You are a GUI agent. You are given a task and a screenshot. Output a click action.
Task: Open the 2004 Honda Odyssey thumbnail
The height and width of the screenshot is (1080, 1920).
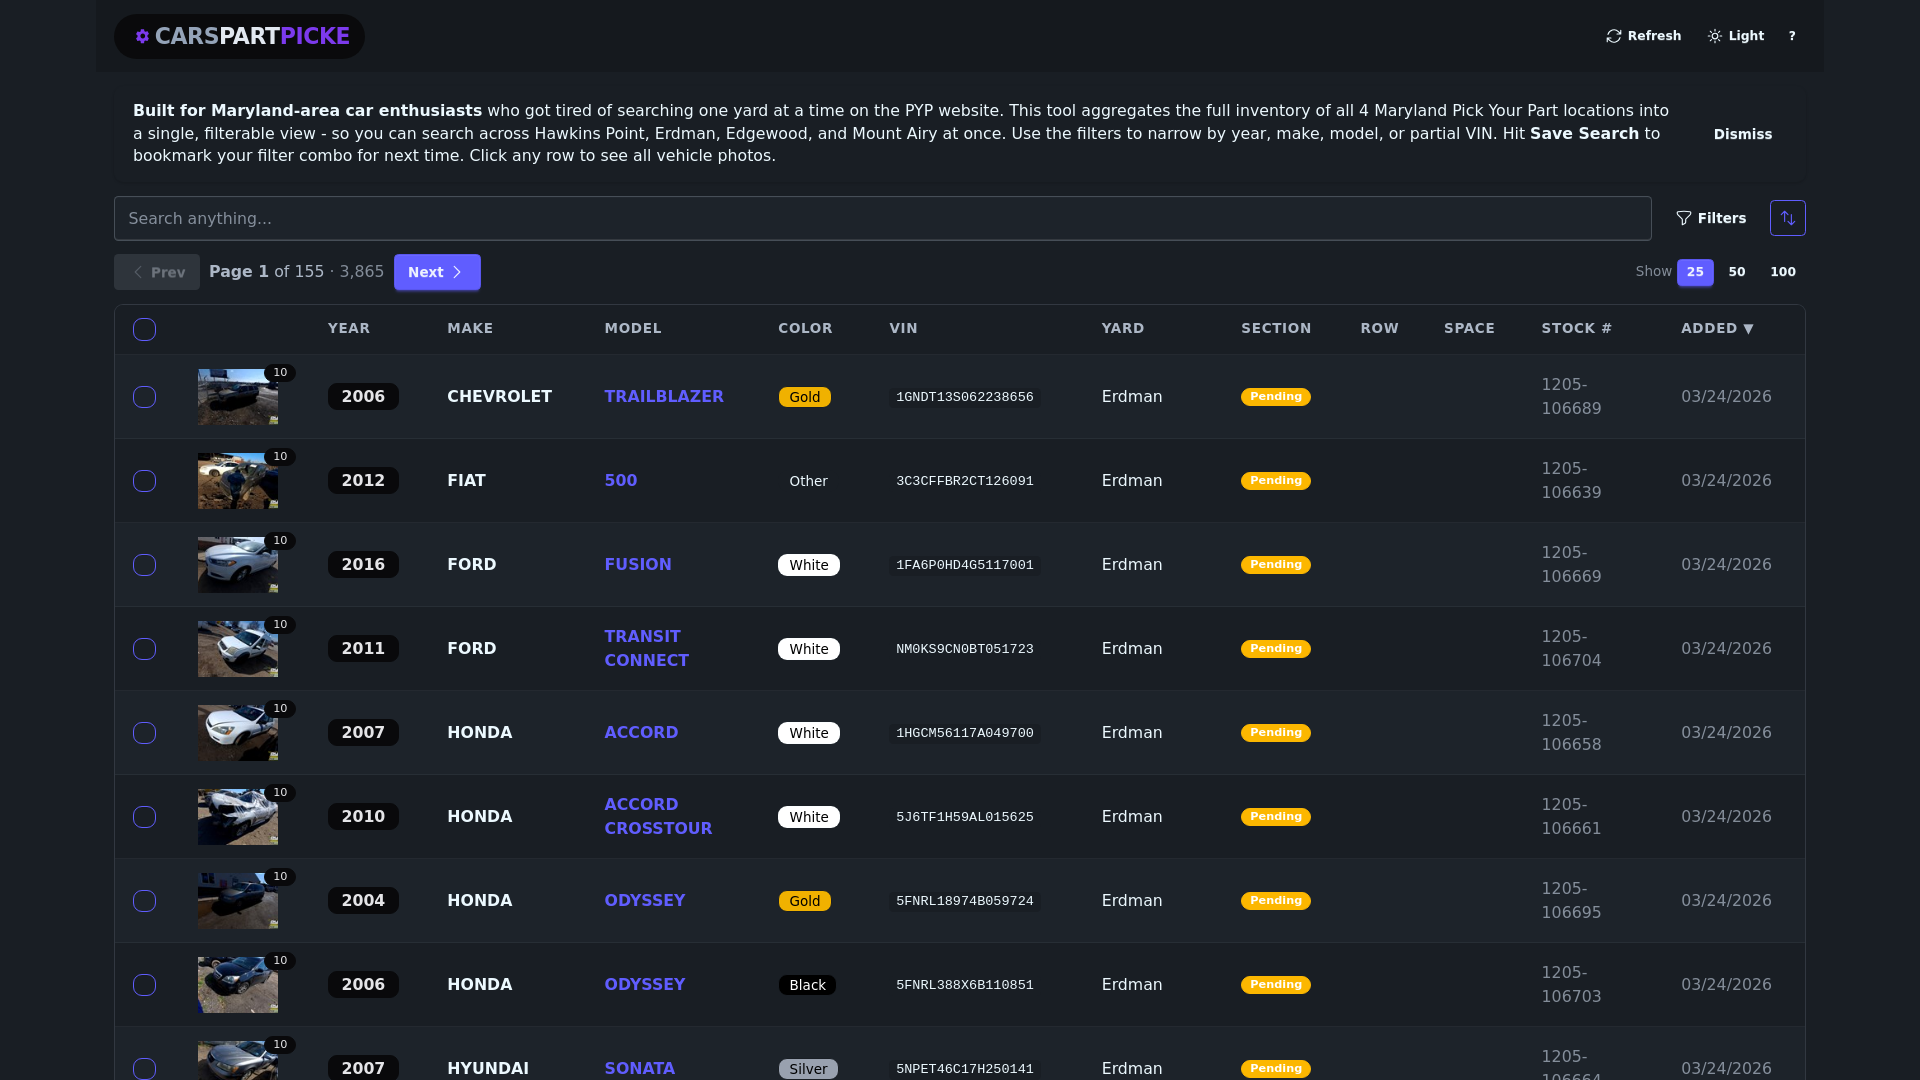[238, 901]
